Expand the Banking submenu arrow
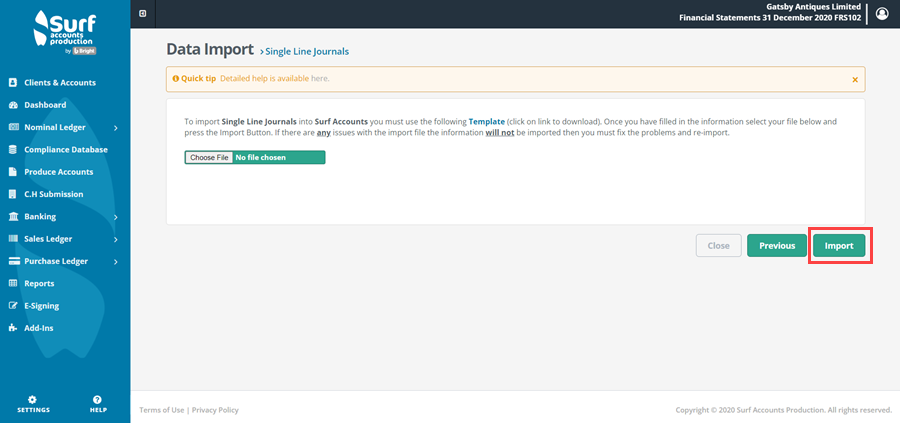Screen dimensions: 900x423 coord(115,218)
